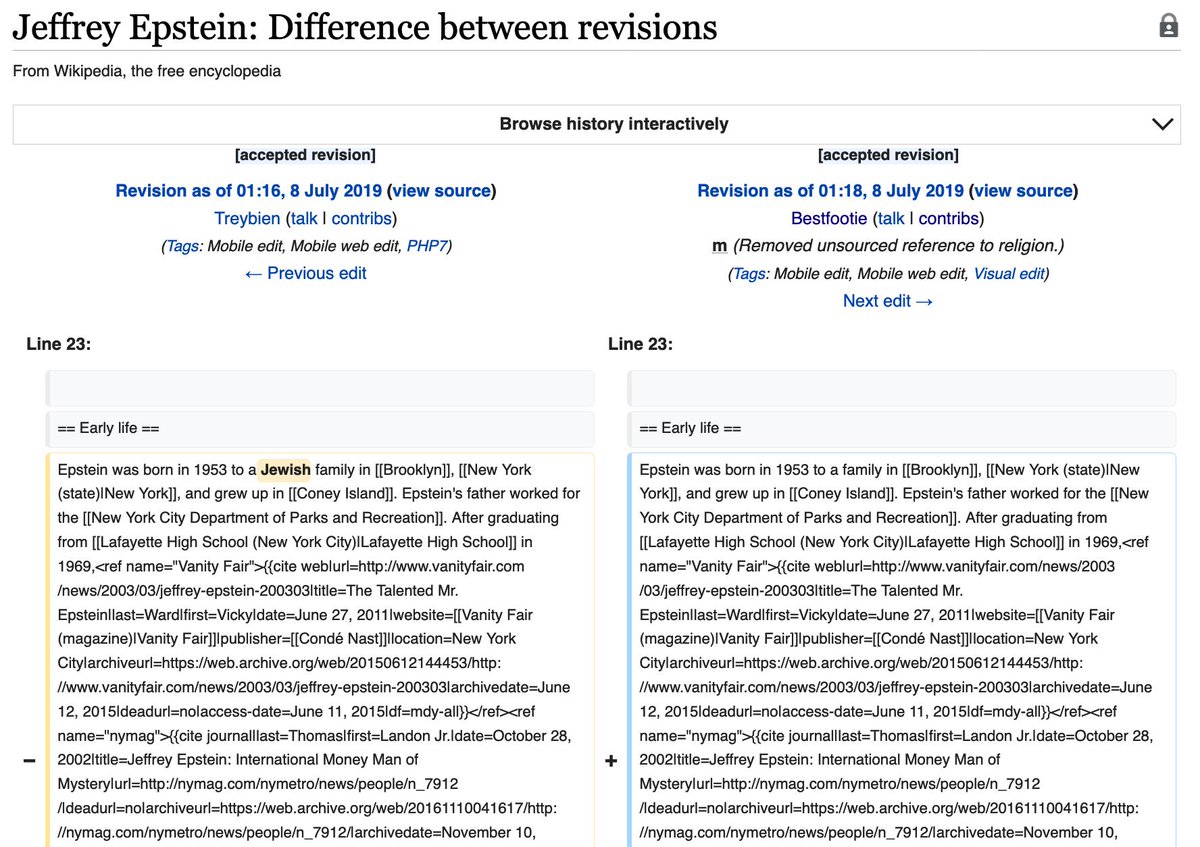View Treybien's contribs

(x=360, y=218)
